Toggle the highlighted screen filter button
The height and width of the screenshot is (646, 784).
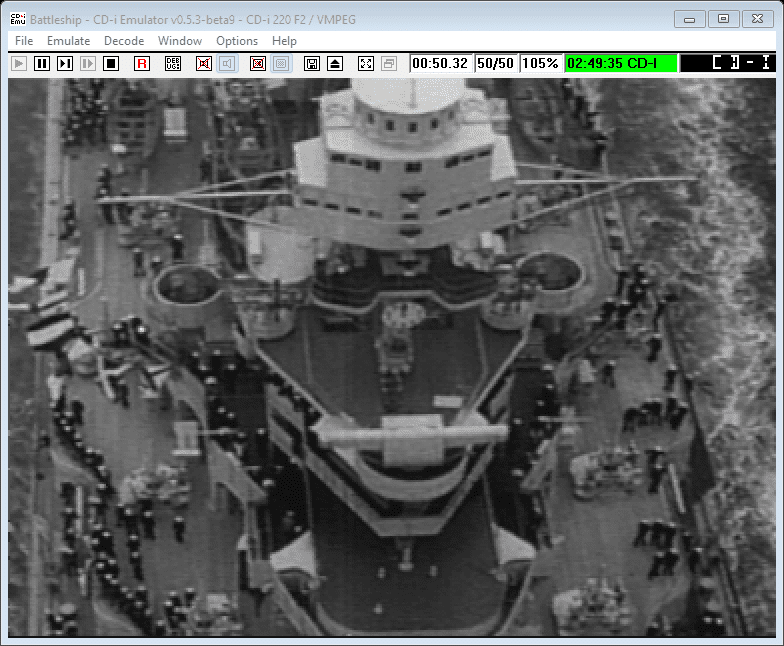pos(281,63)
